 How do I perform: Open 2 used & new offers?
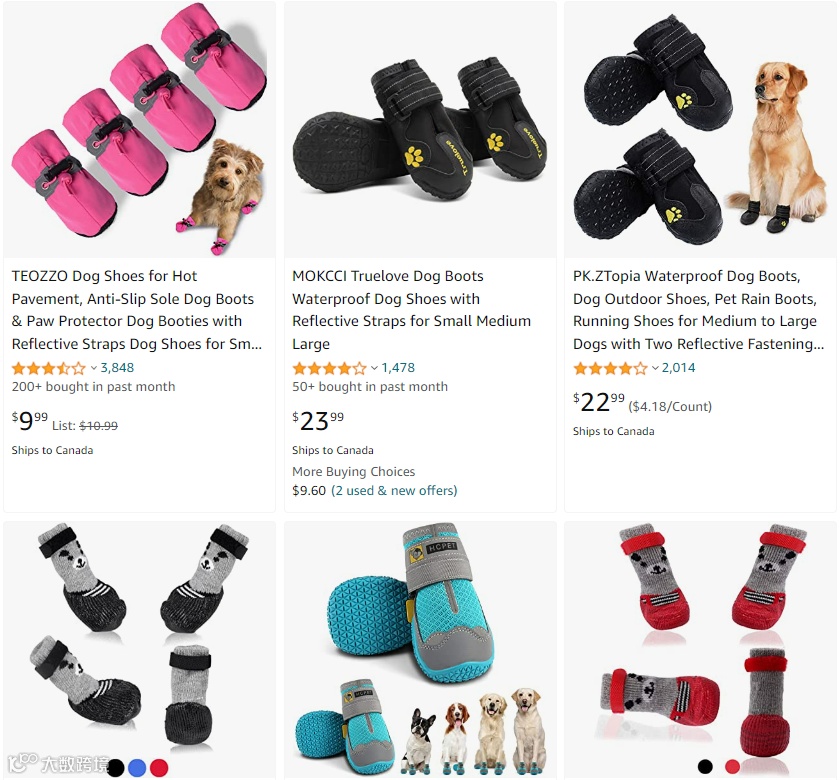click(394, 490)
